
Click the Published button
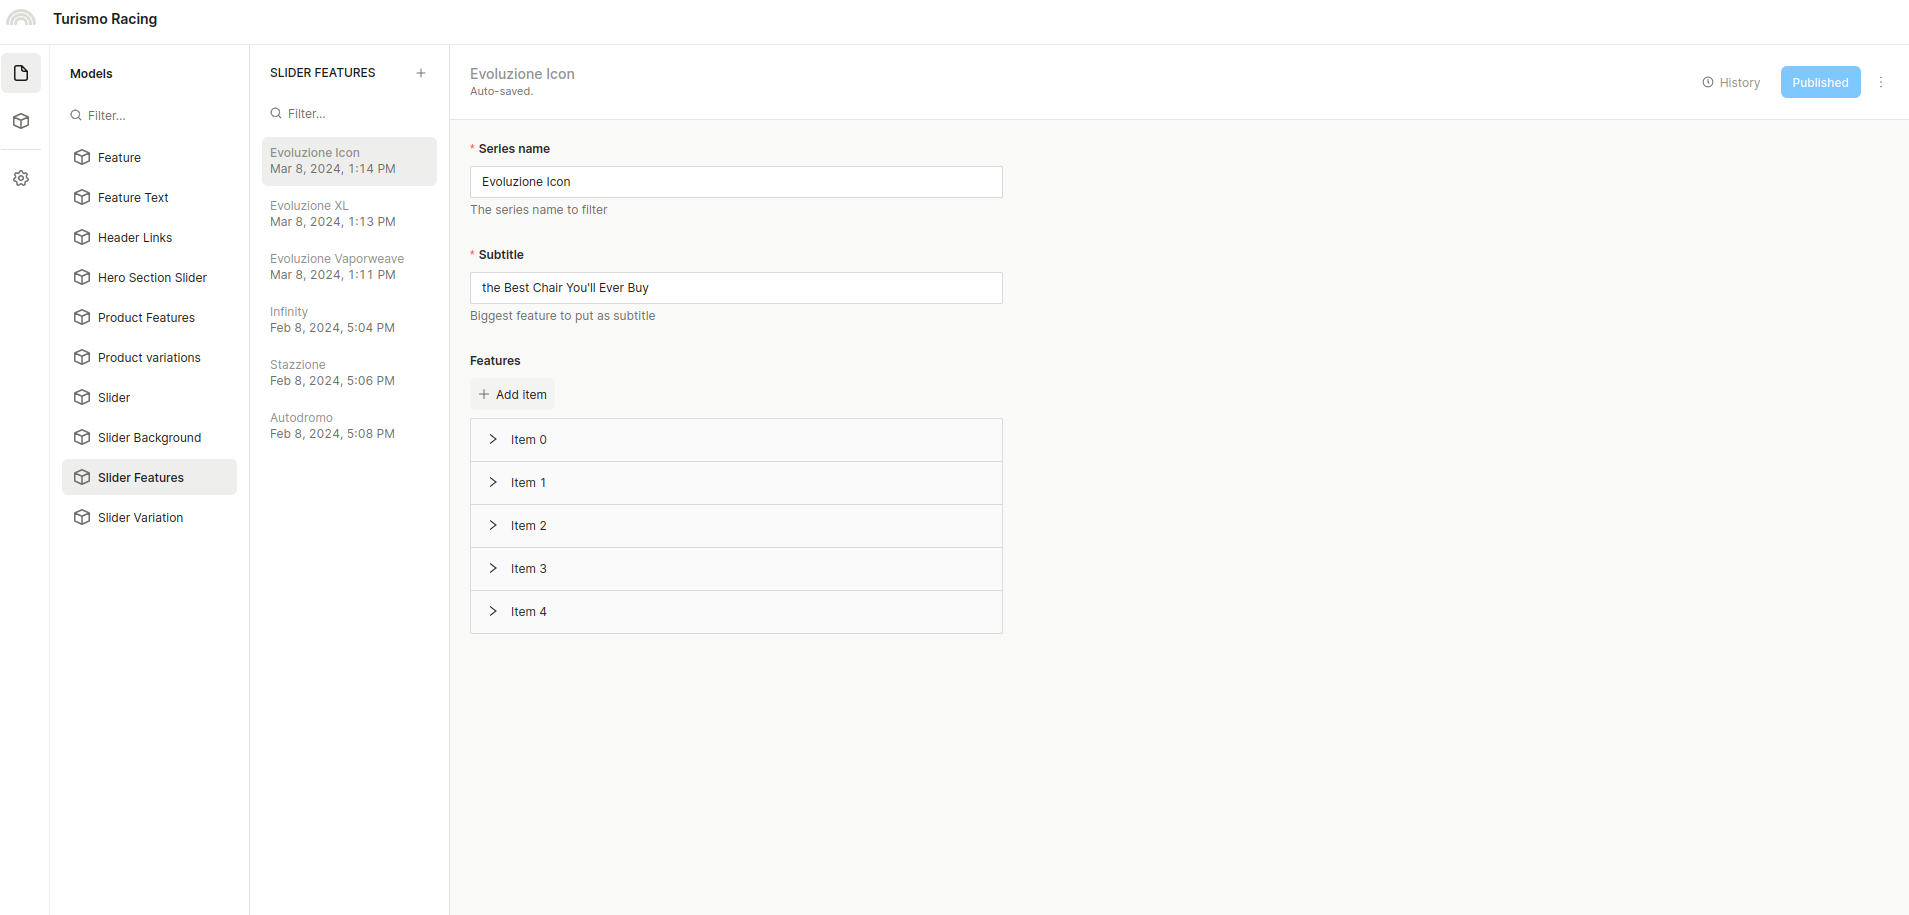click(1820, 82)
